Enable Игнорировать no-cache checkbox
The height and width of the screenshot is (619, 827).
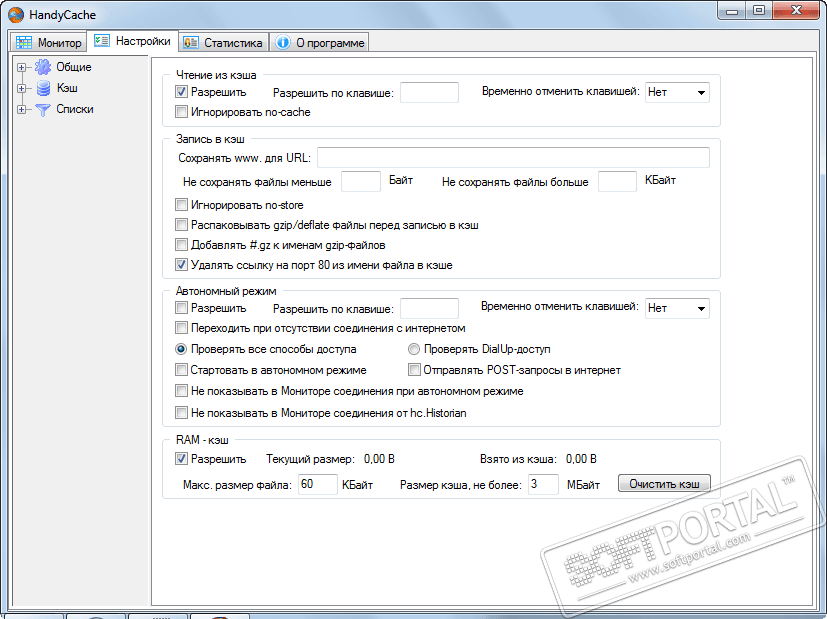coord(181,112)
